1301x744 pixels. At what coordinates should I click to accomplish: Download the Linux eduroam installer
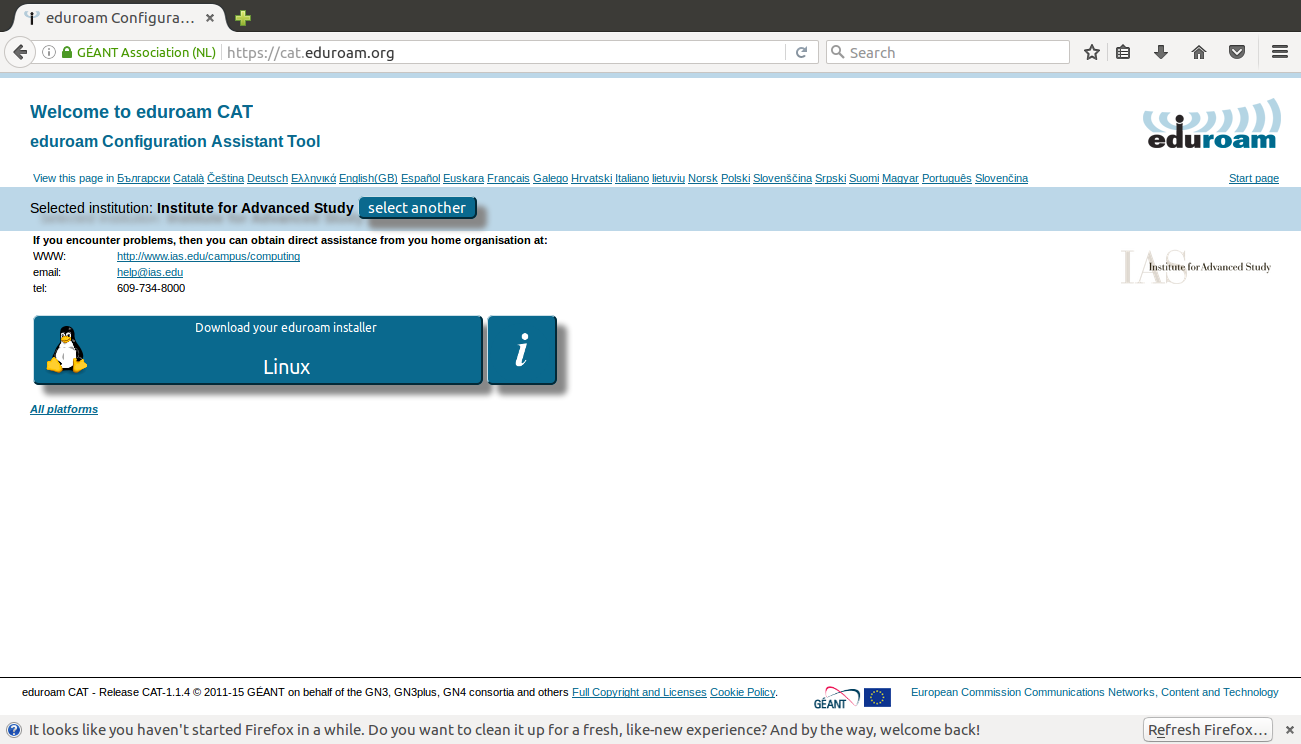pos(258,350)
